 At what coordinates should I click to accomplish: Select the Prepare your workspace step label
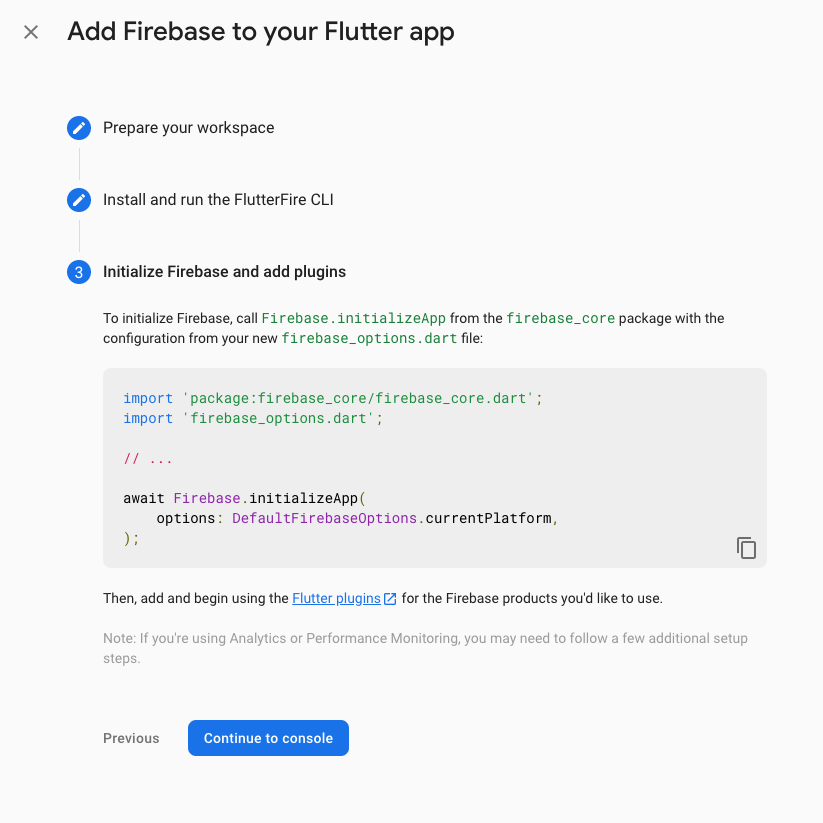pyautogui.click(x=188, y=127)
